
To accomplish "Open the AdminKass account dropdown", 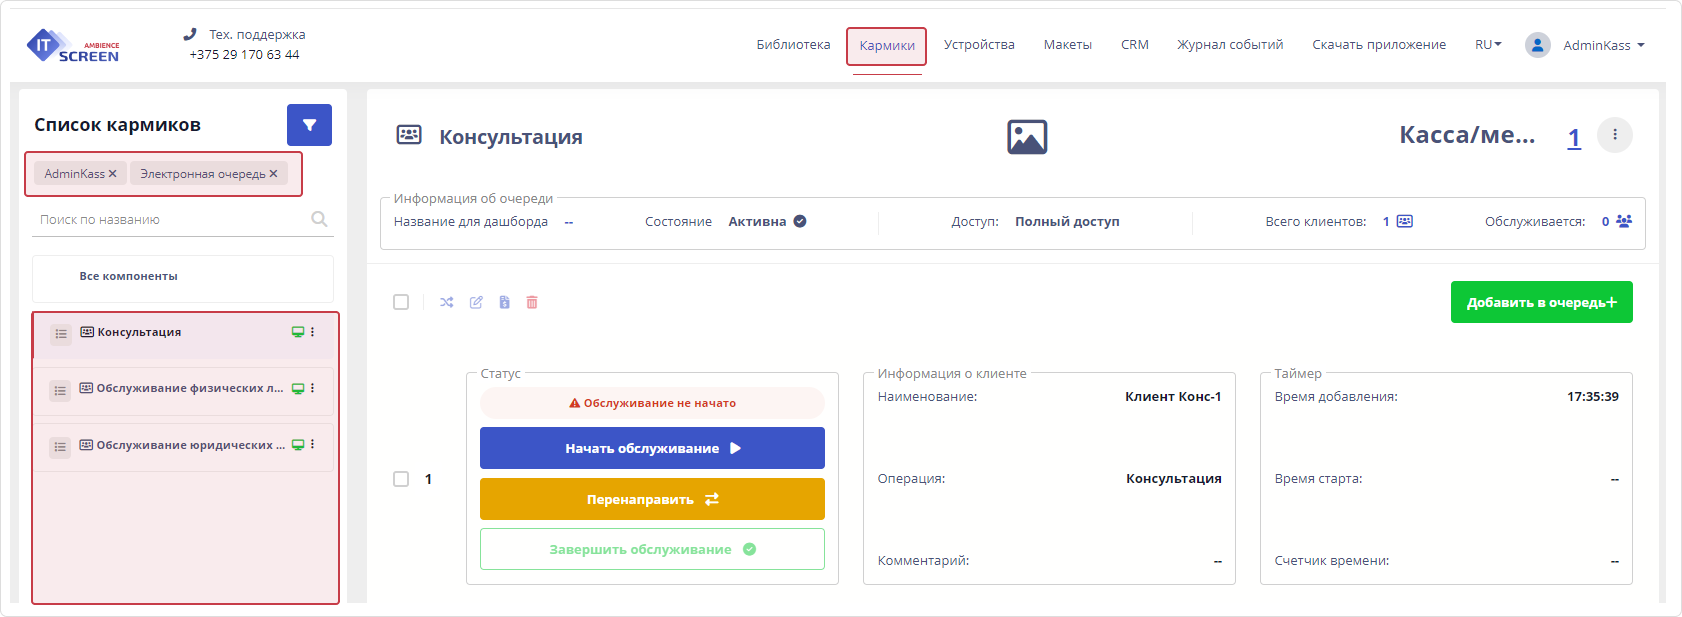I will 1604,46.
